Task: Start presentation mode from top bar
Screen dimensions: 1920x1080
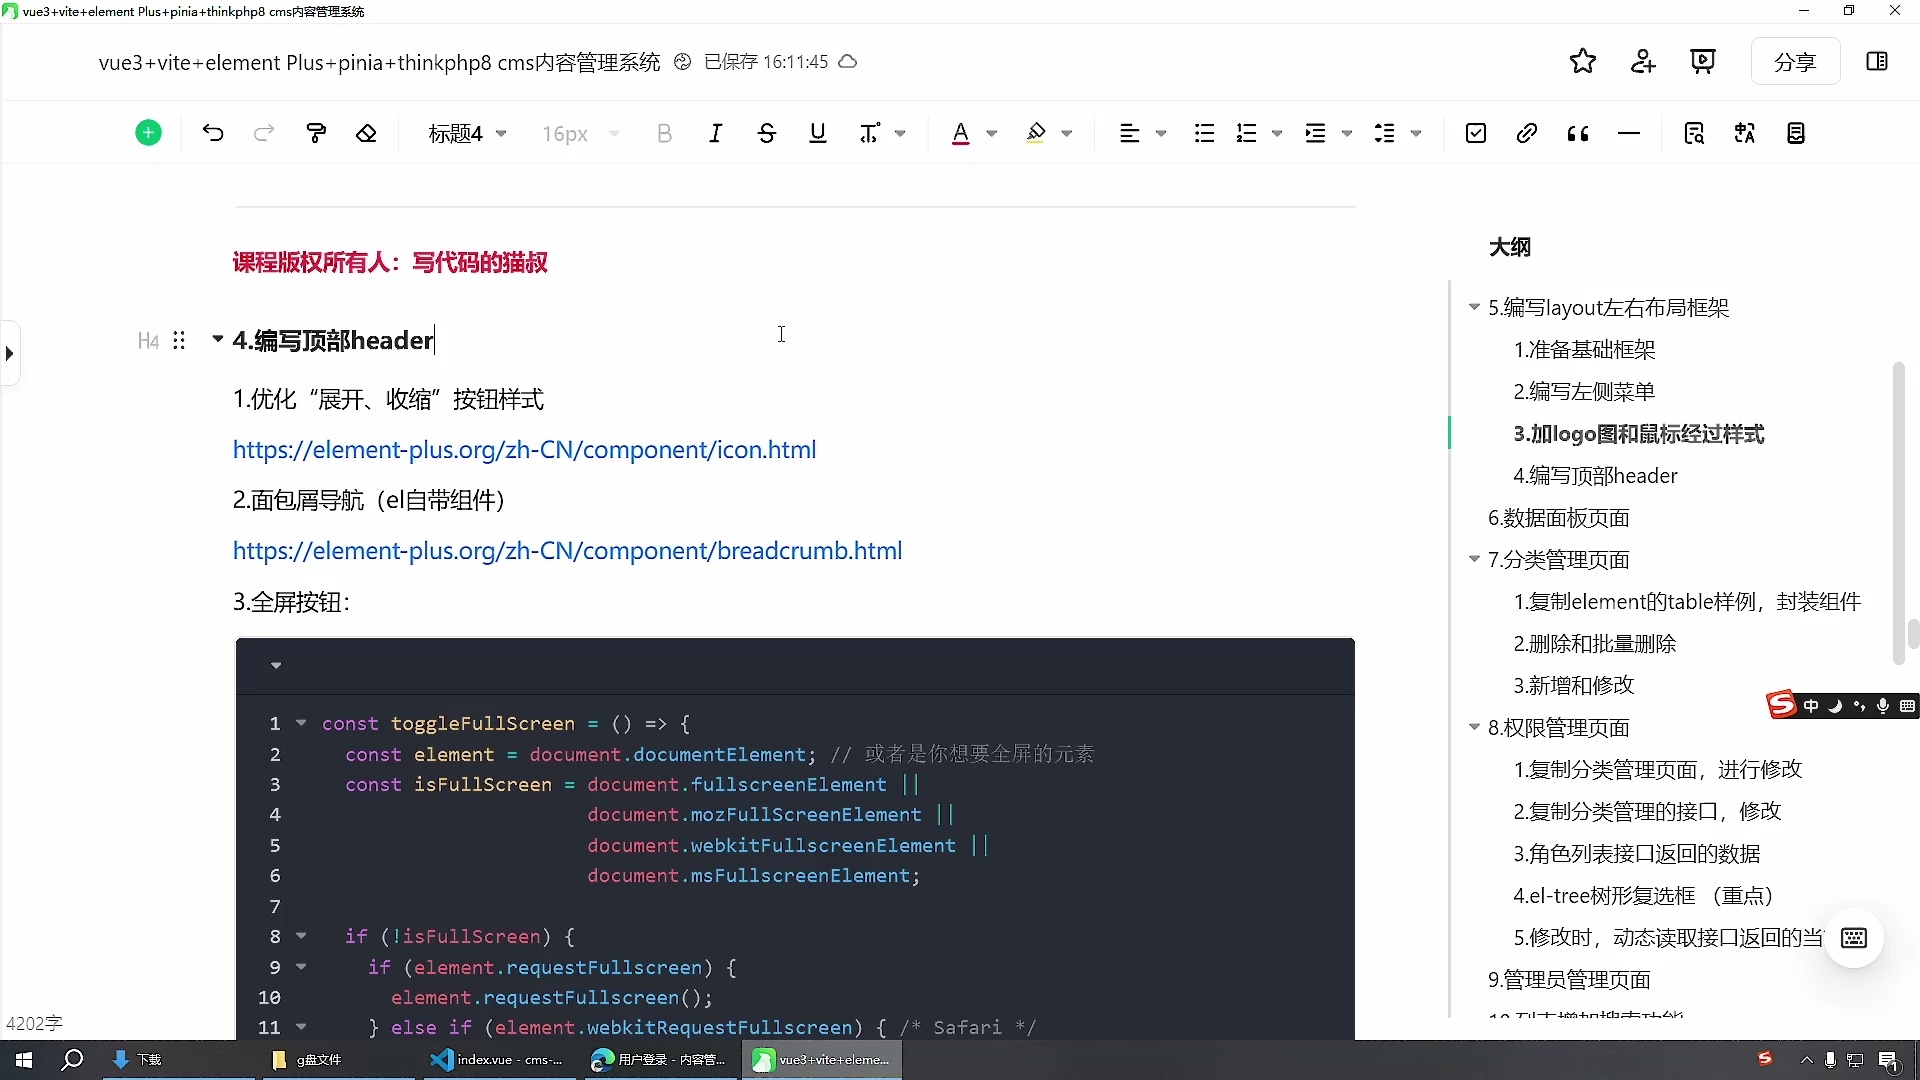Action: point(1703,62)
